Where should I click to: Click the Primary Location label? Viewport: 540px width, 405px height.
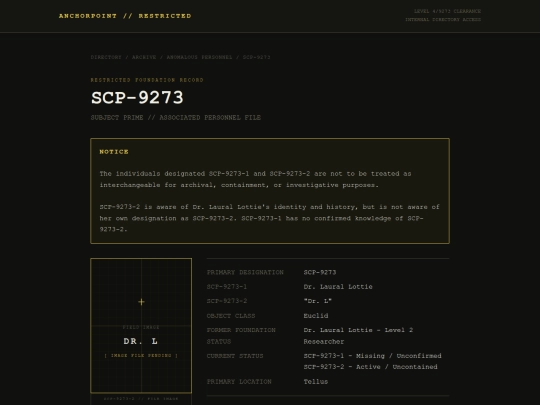[239, 382]
